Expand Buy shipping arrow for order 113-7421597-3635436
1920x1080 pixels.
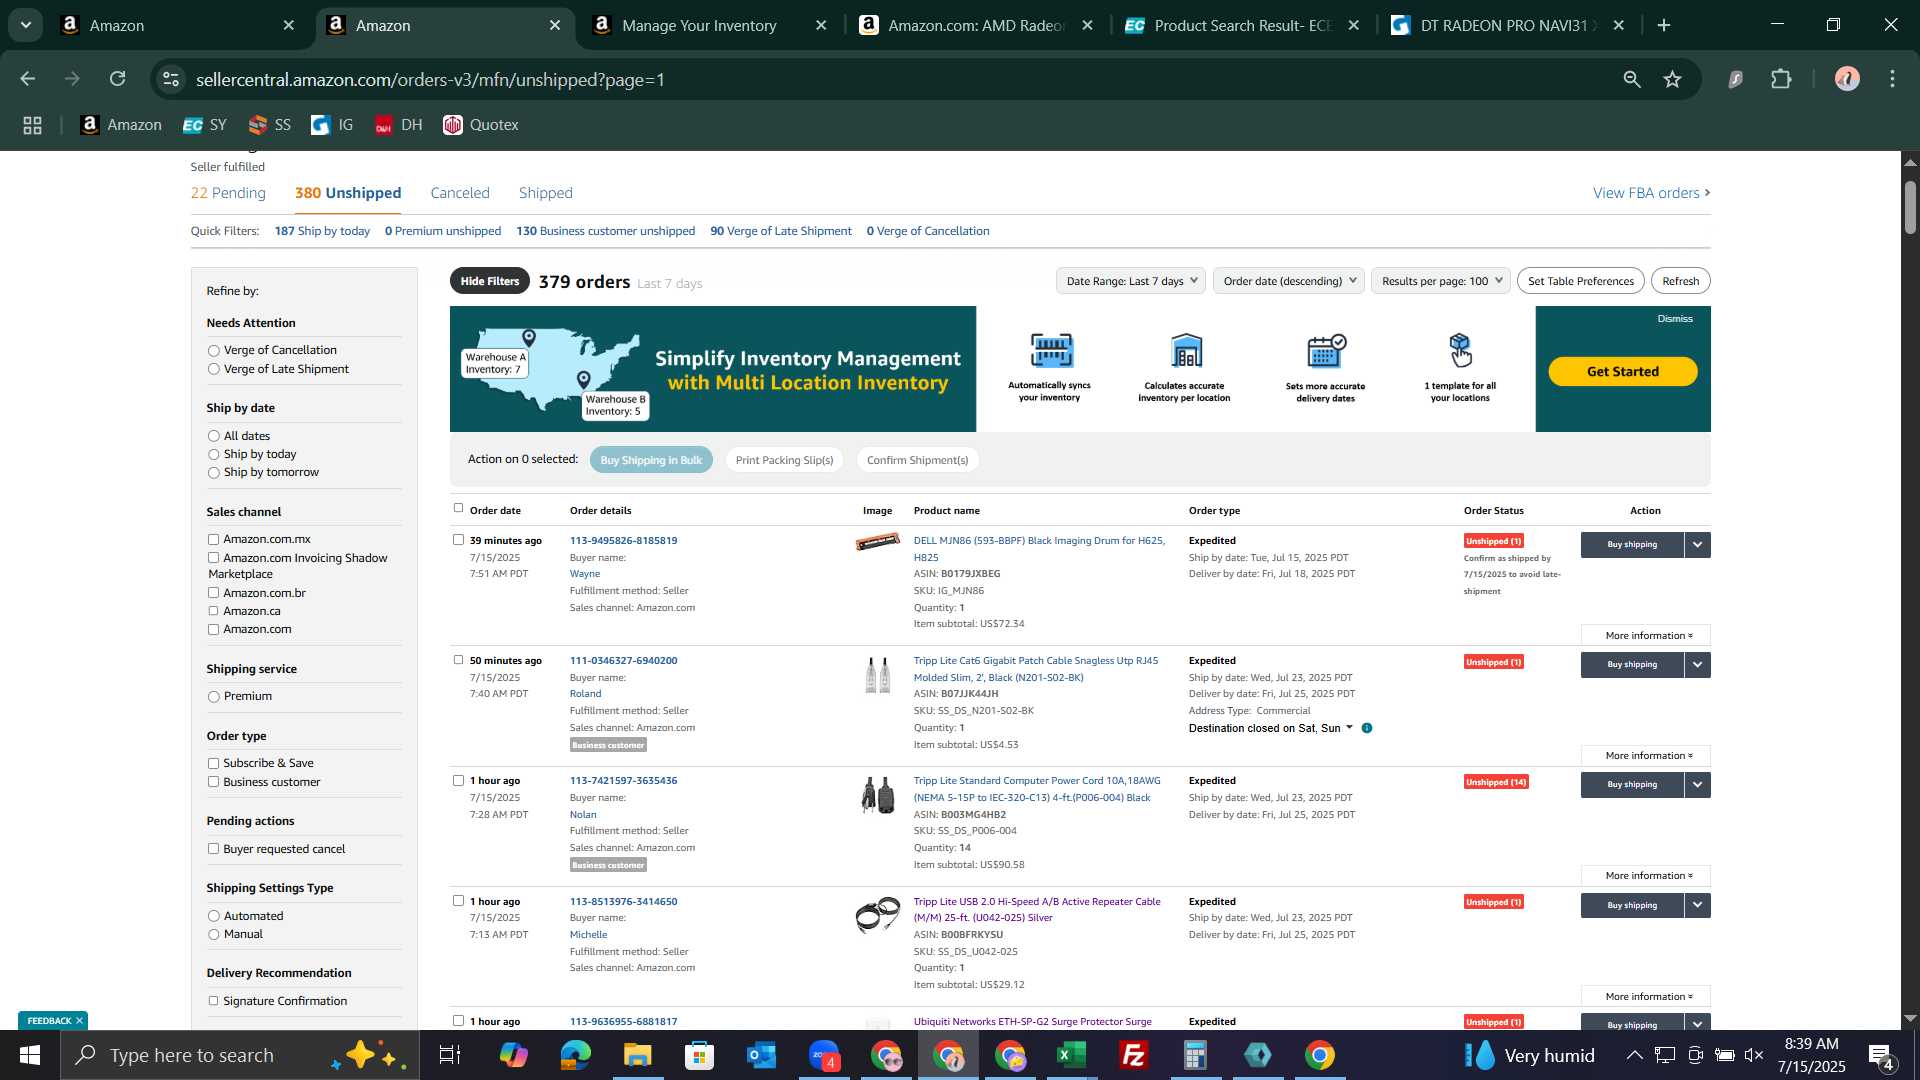(x=1698, y=785)
